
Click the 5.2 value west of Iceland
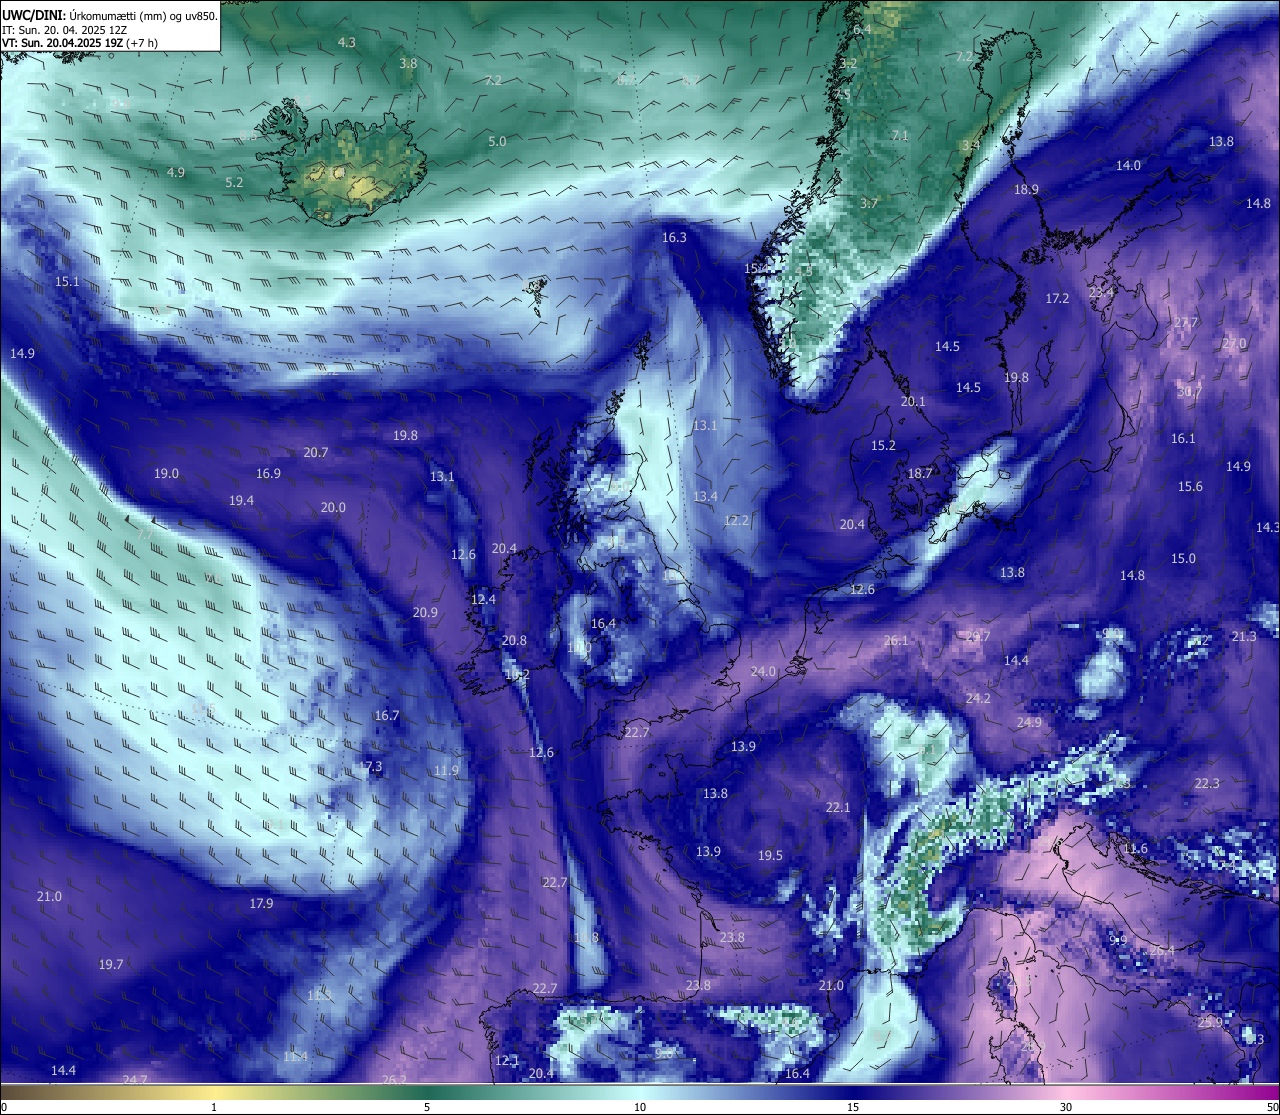[x=234, y=183]
